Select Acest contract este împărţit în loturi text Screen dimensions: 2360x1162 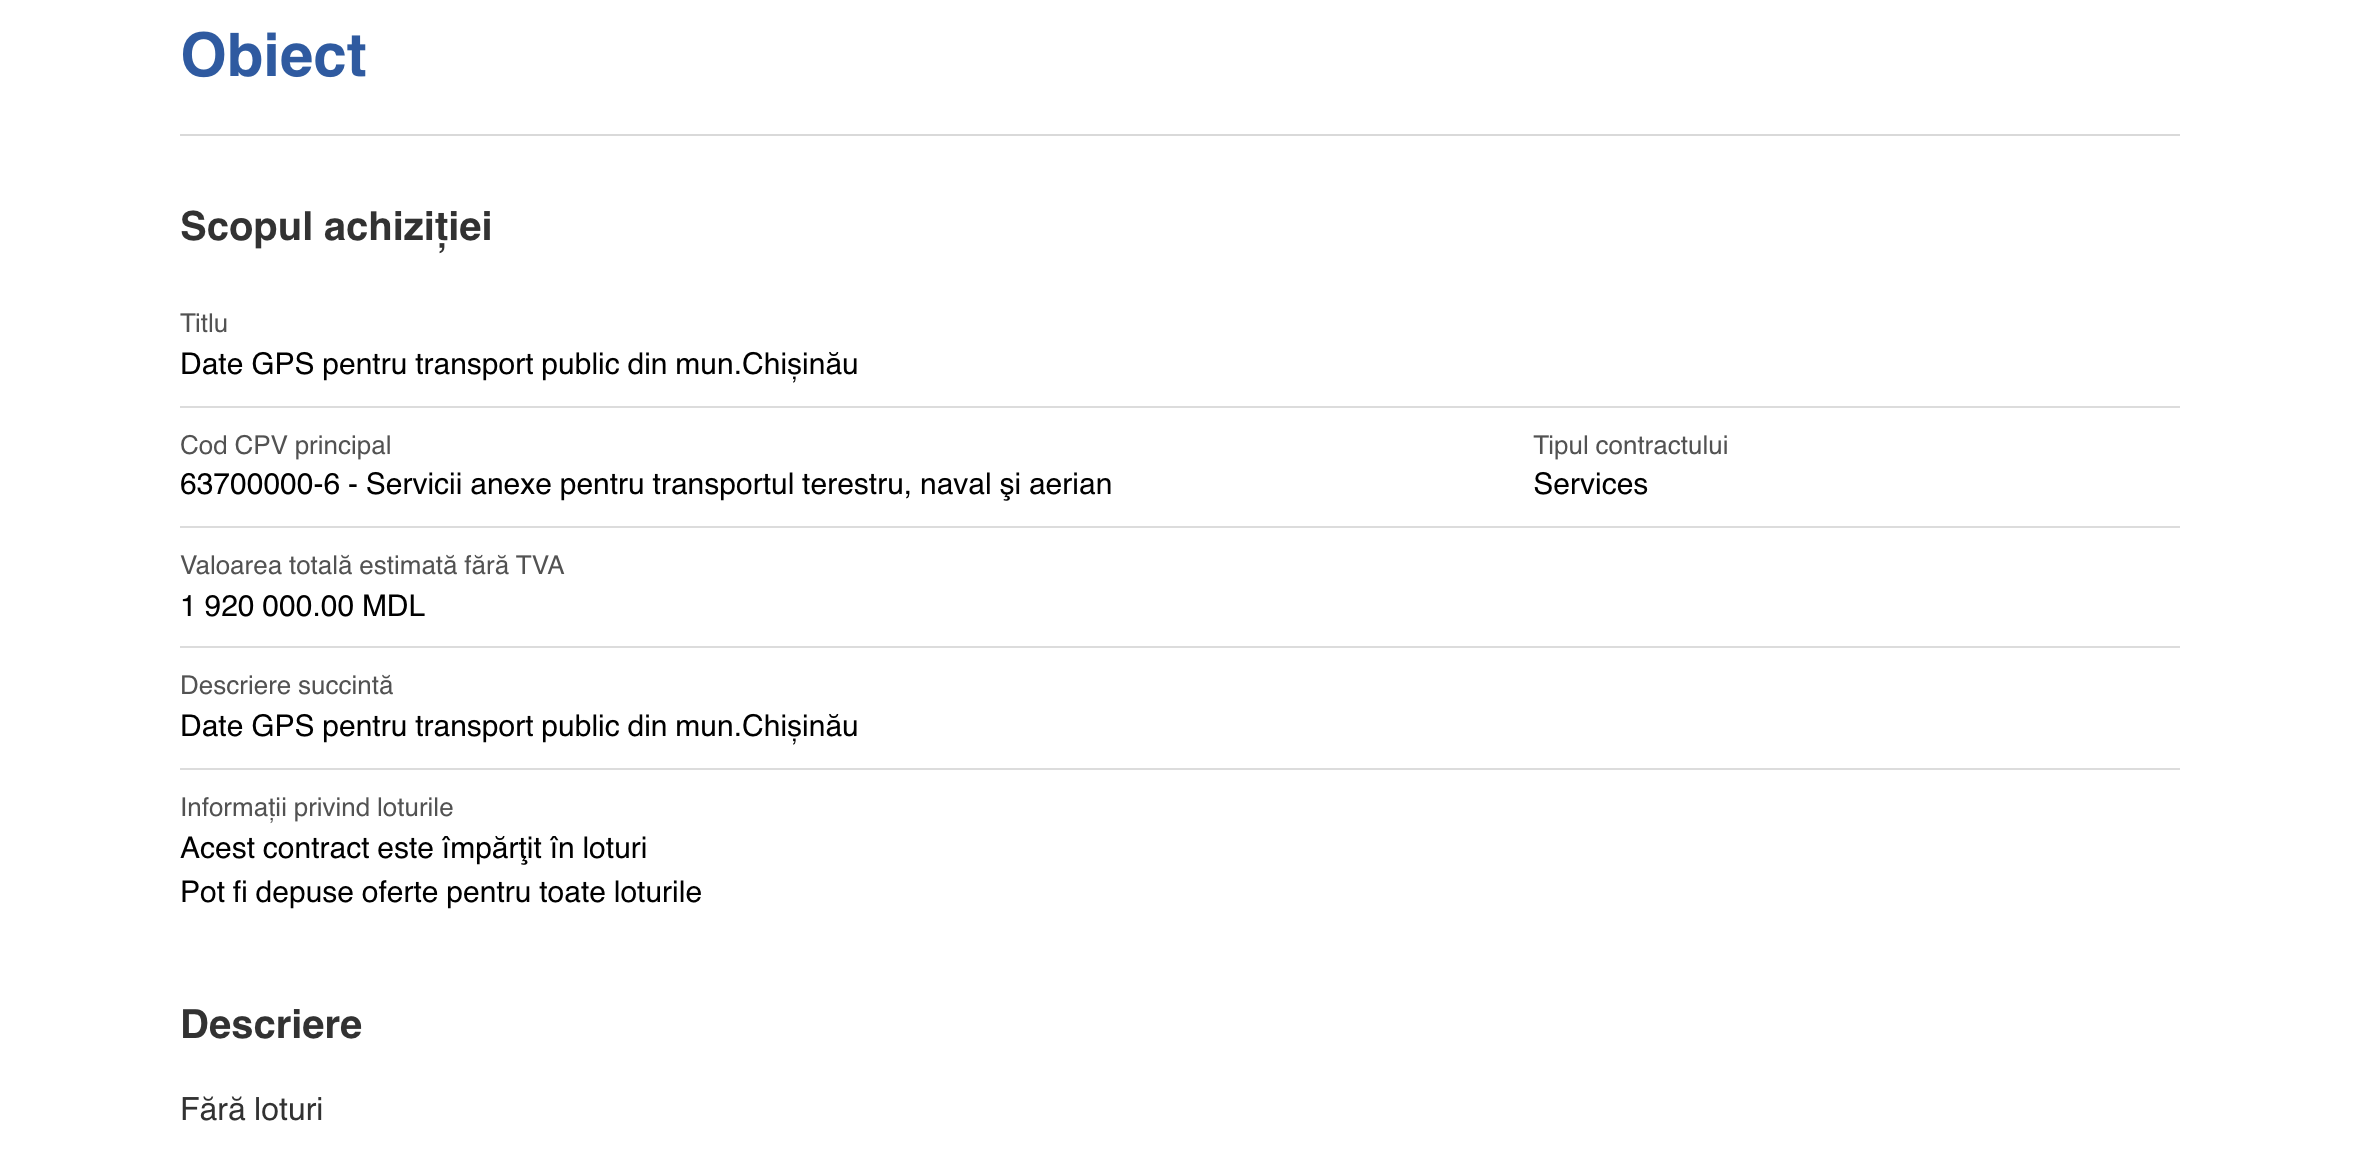(413, 848)
